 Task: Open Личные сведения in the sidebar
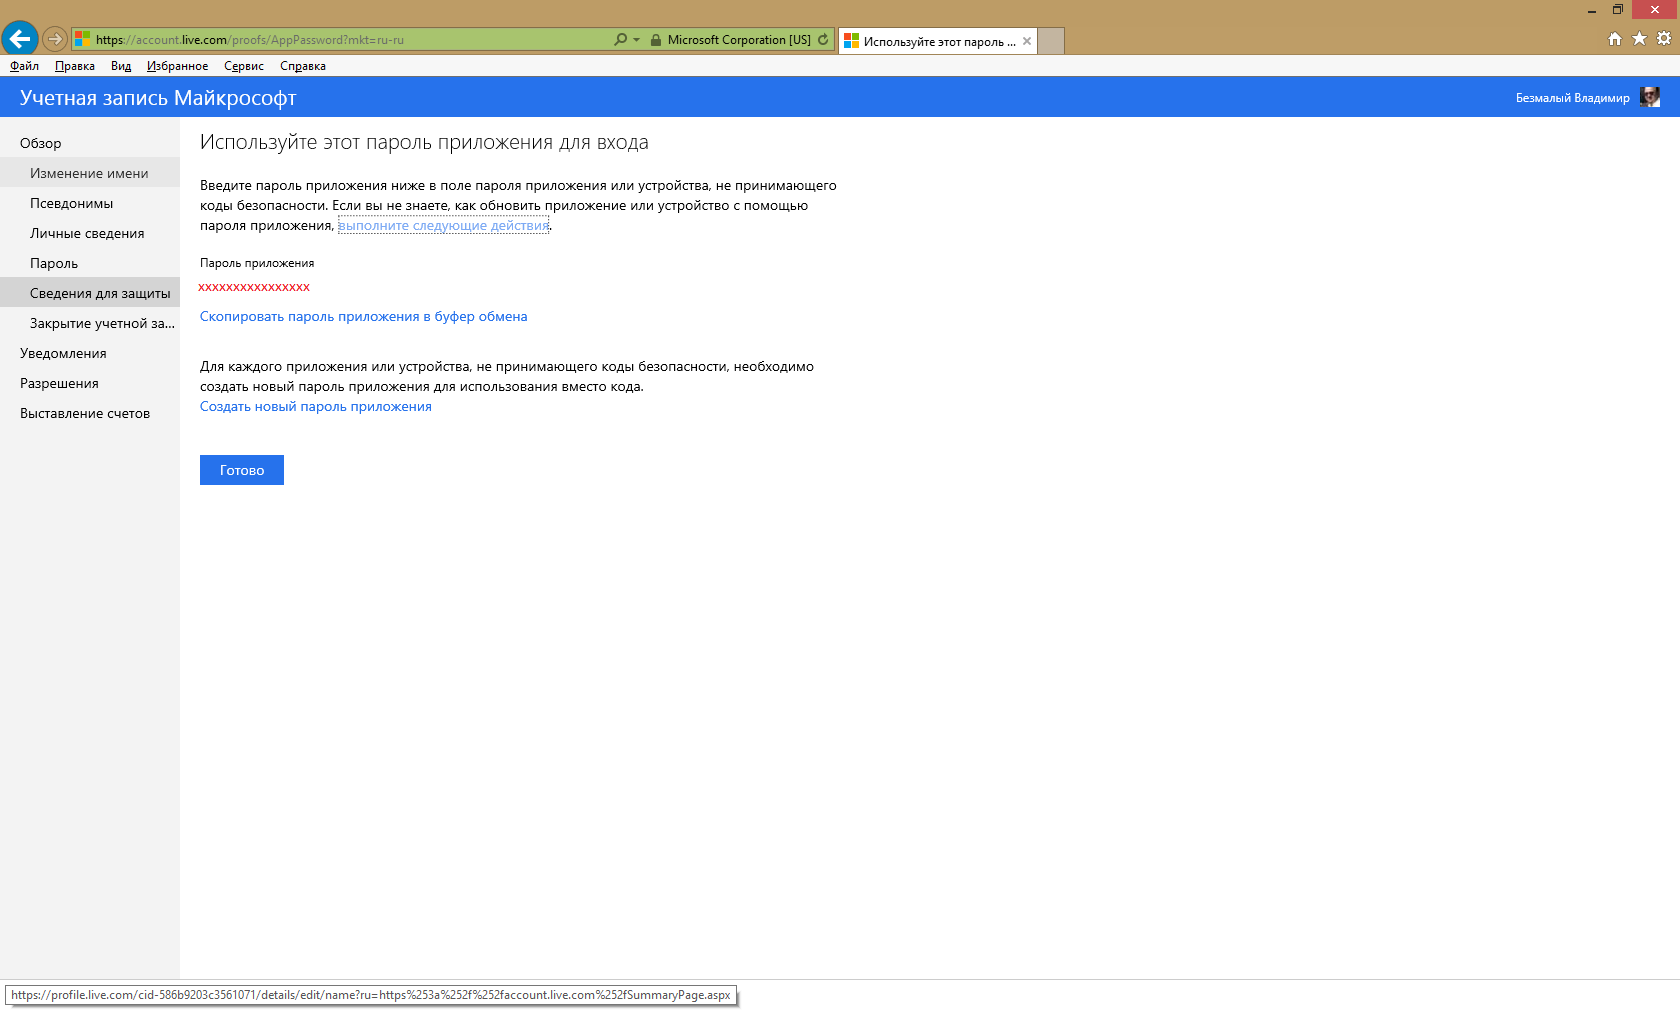click(90, 233)
